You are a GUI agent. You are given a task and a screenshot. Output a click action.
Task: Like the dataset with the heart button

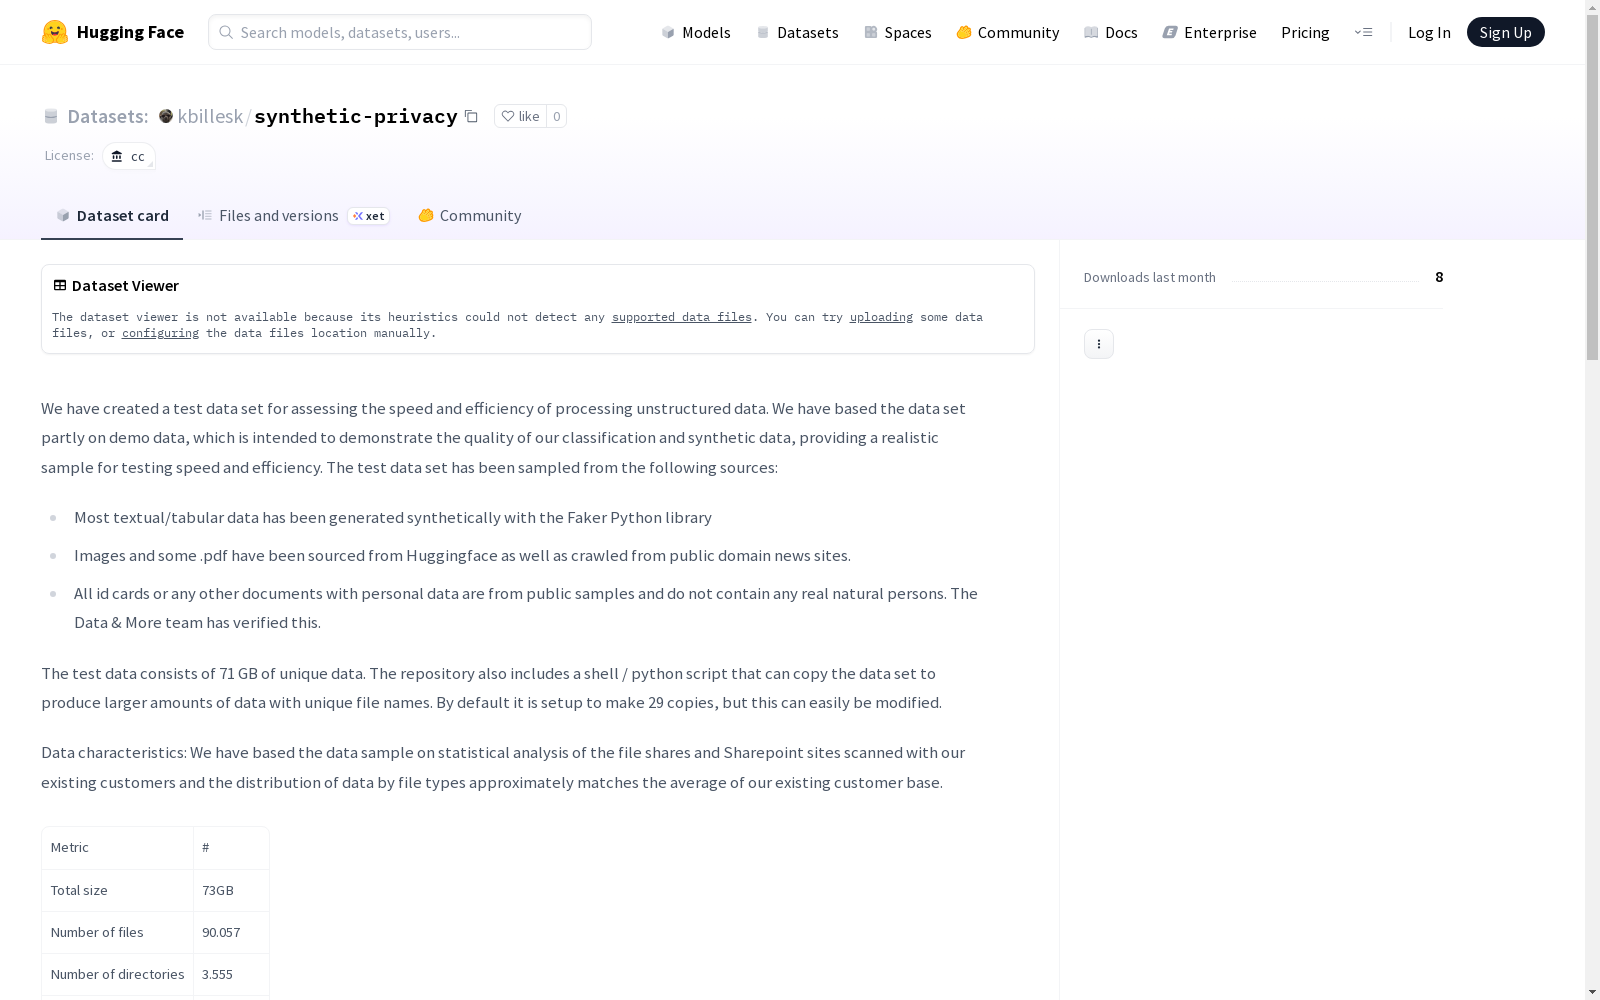[x=520, y=116]
